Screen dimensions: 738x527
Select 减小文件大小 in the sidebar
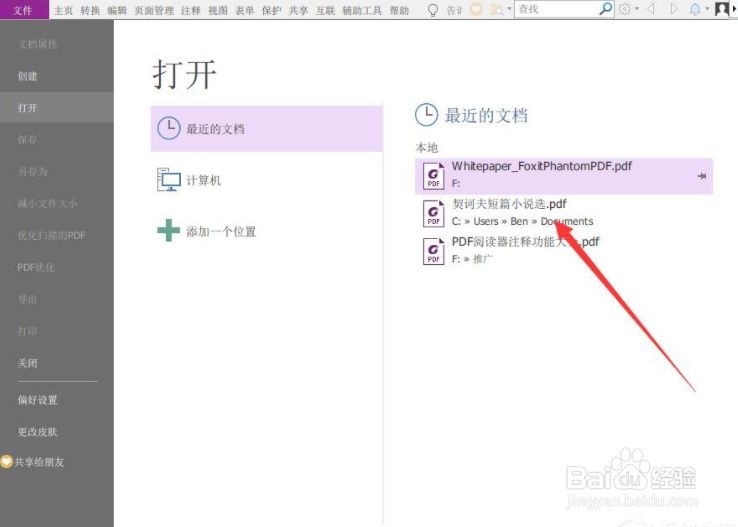[57, 204]
